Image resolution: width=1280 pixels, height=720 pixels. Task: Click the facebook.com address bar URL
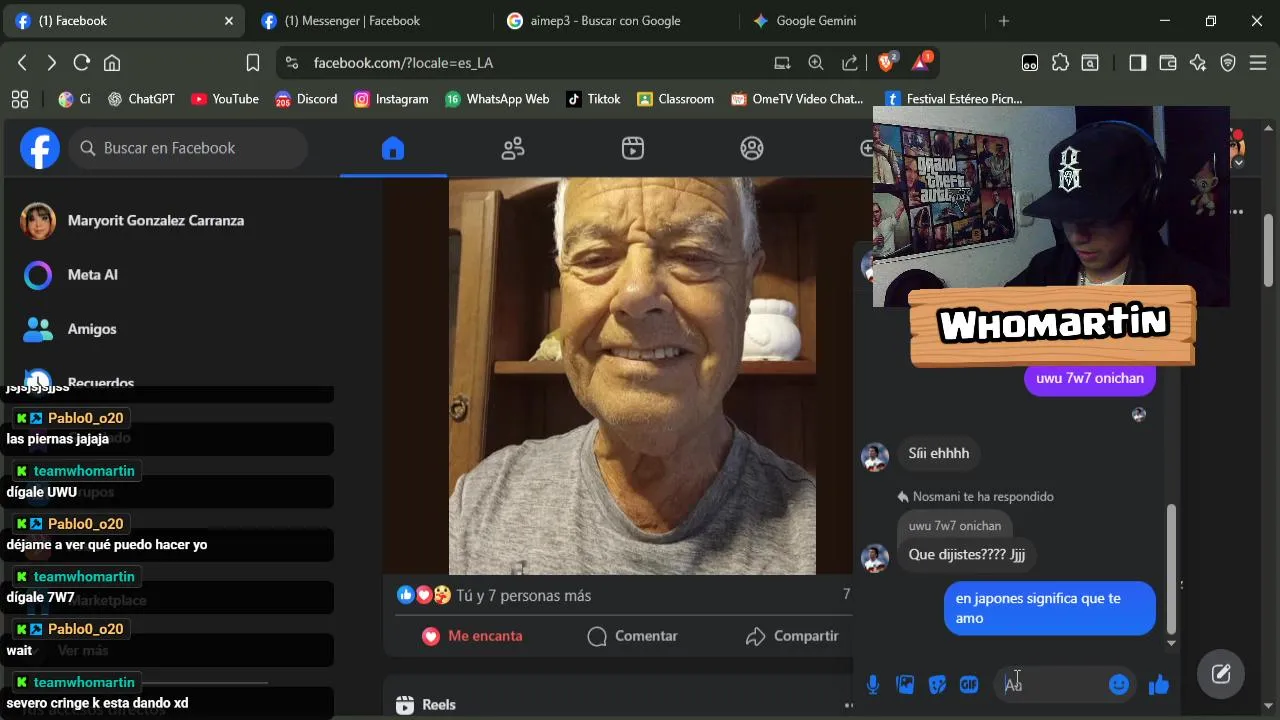tap(403, 63)
